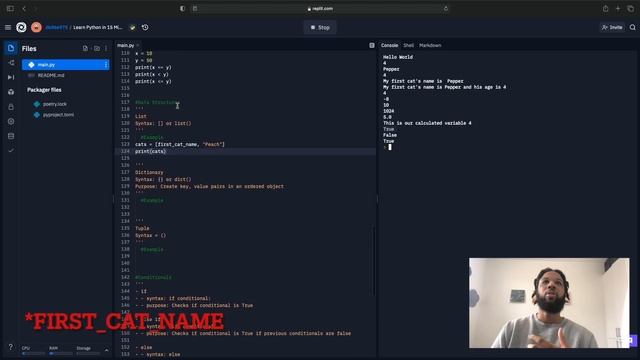Click the green verified checkmark badge

click(x=132, y=27)
